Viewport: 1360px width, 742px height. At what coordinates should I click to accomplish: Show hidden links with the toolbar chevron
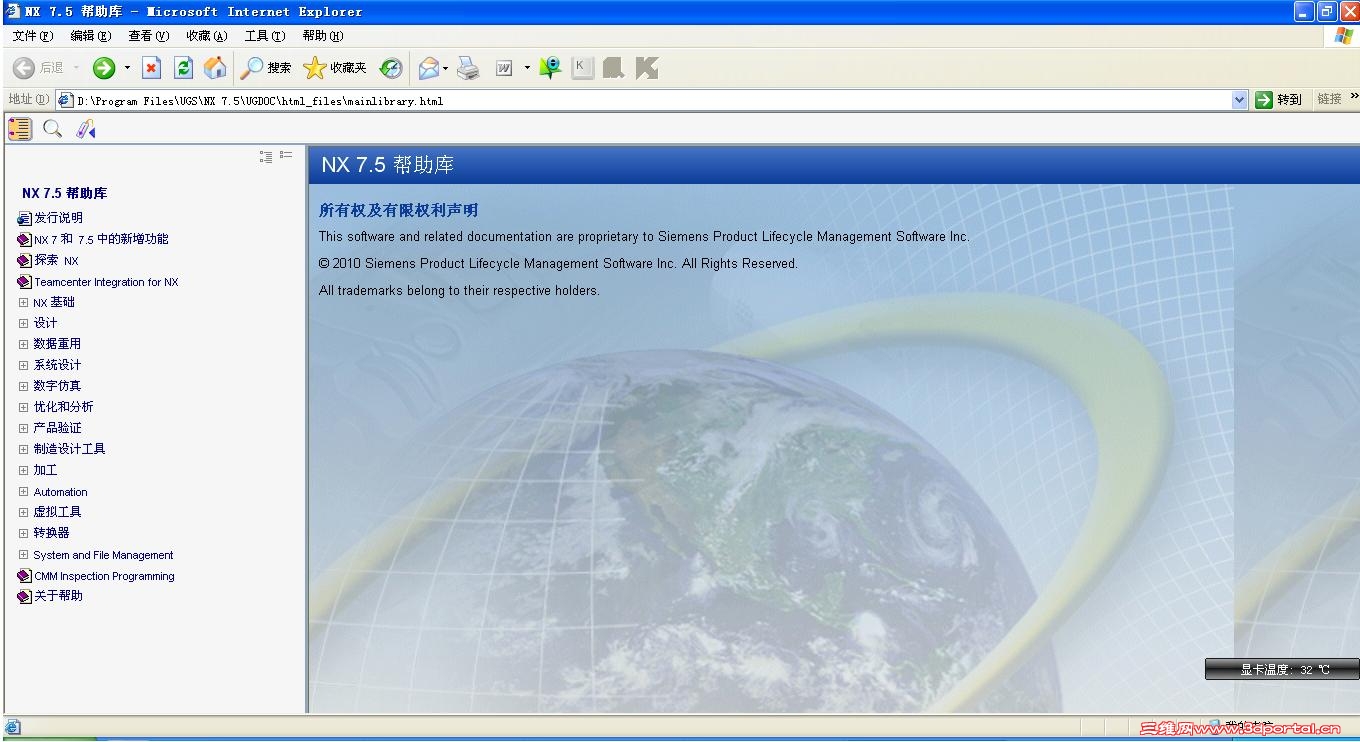click(x=1354, y=97)
